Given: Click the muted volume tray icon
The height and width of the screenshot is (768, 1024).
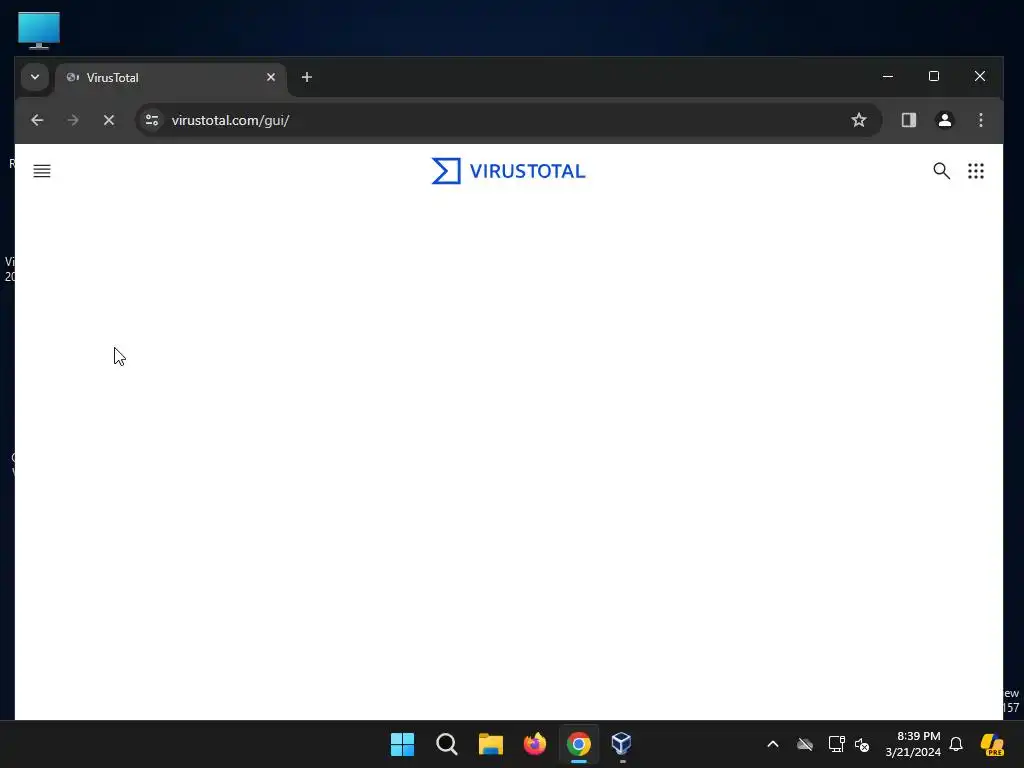Looking at the screenshot, I should tap(862, 744).
